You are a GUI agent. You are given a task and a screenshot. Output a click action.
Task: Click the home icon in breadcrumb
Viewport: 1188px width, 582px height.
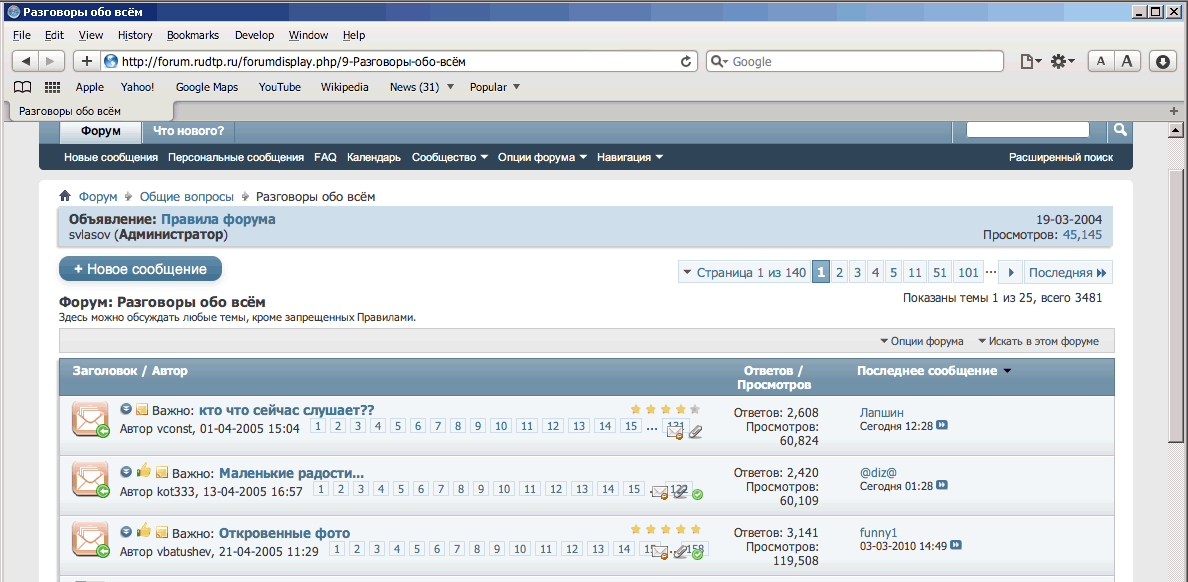[65, 196]
